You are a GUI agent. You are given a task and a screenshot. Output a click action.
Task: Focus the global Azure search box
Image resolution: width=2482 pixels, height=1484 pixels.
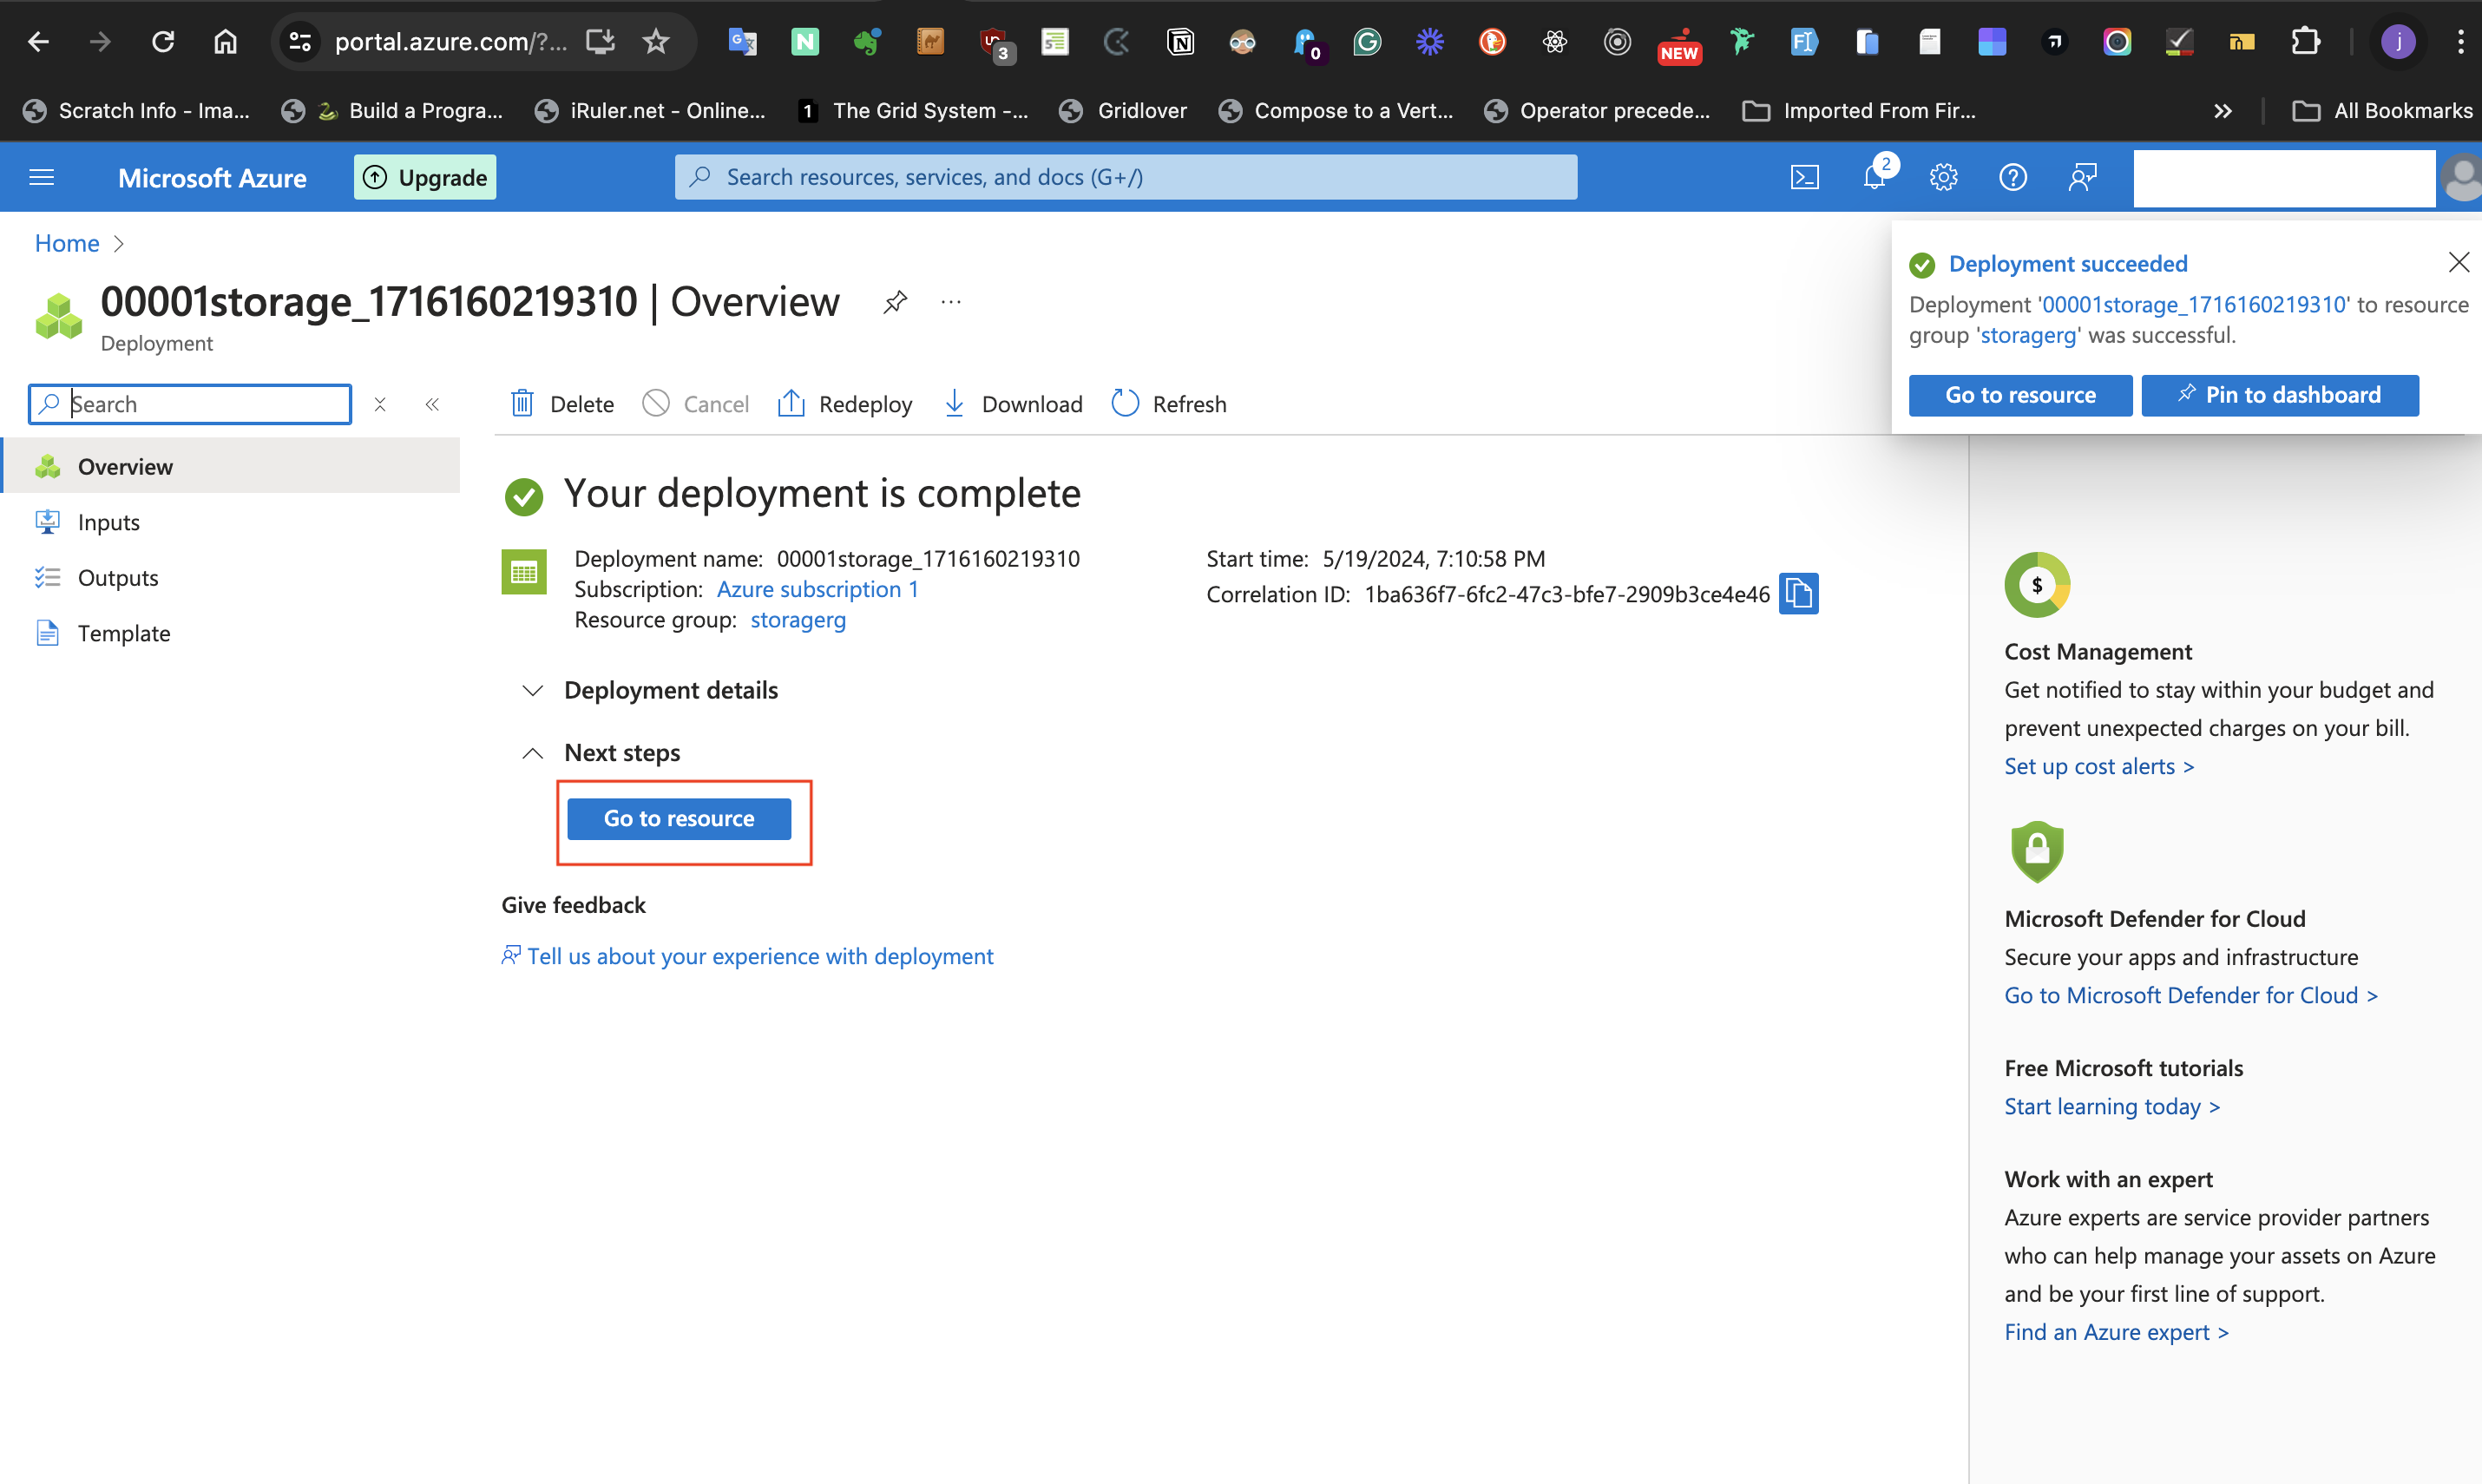click(x=1125, y=177)
